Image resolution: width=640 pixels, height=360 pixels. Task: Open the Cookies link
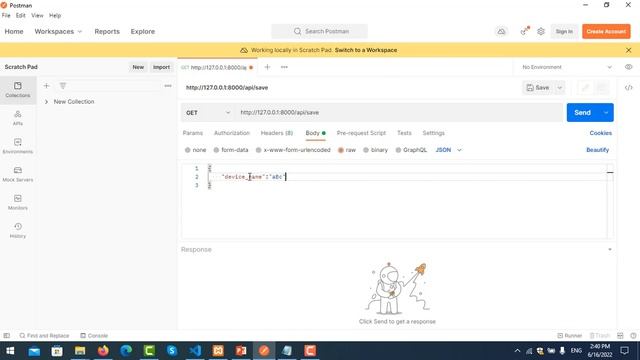[600, 133]
